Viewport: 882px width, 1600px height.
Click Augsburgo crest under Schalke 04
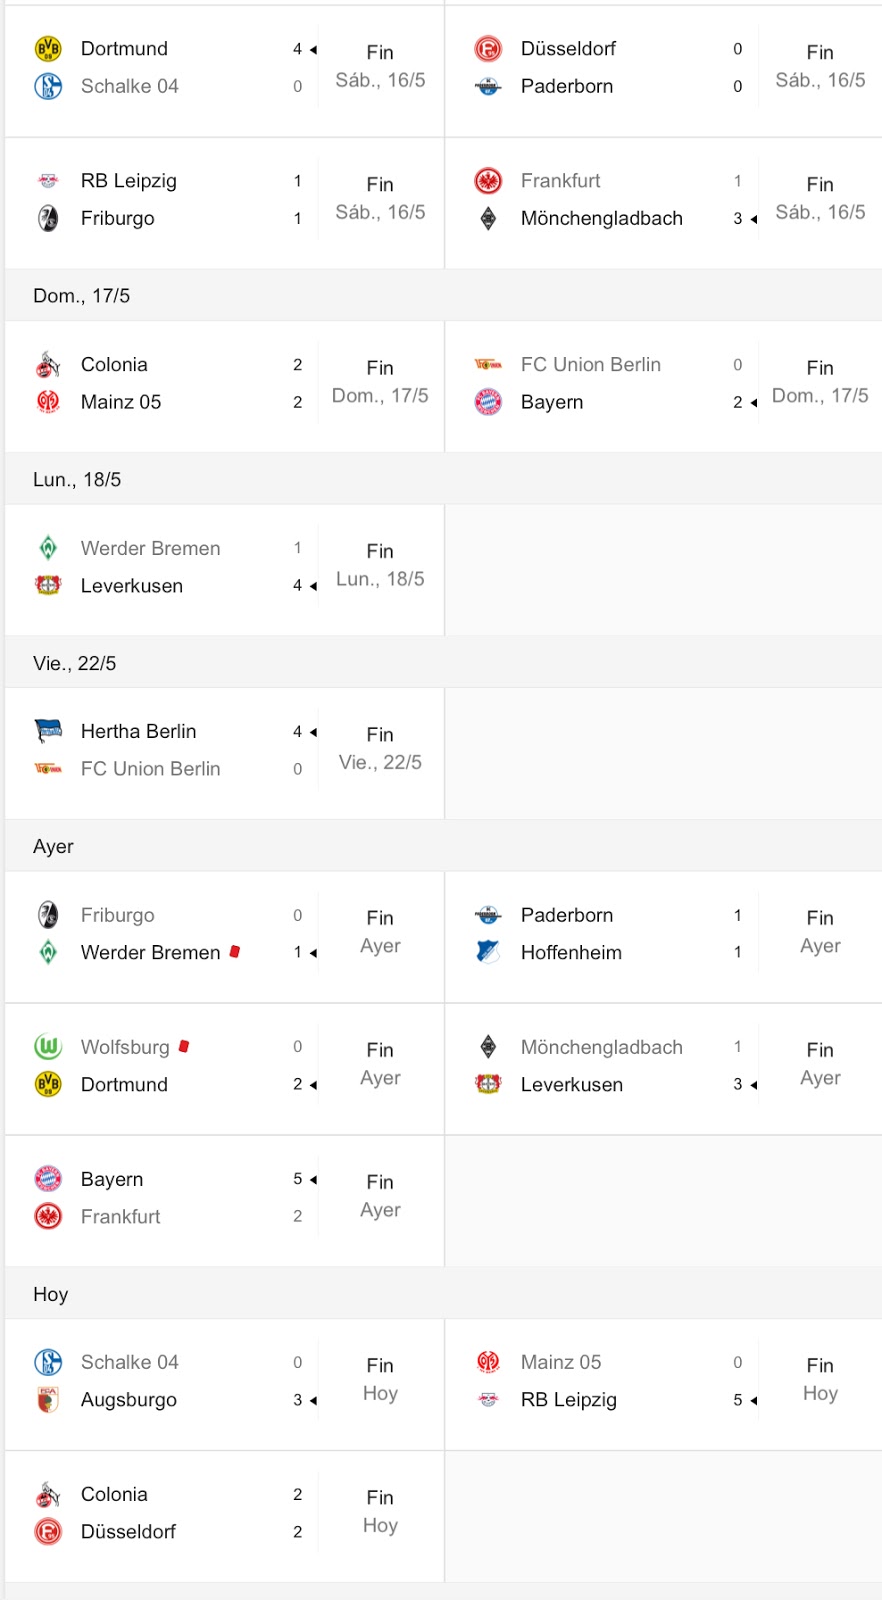48,1400
